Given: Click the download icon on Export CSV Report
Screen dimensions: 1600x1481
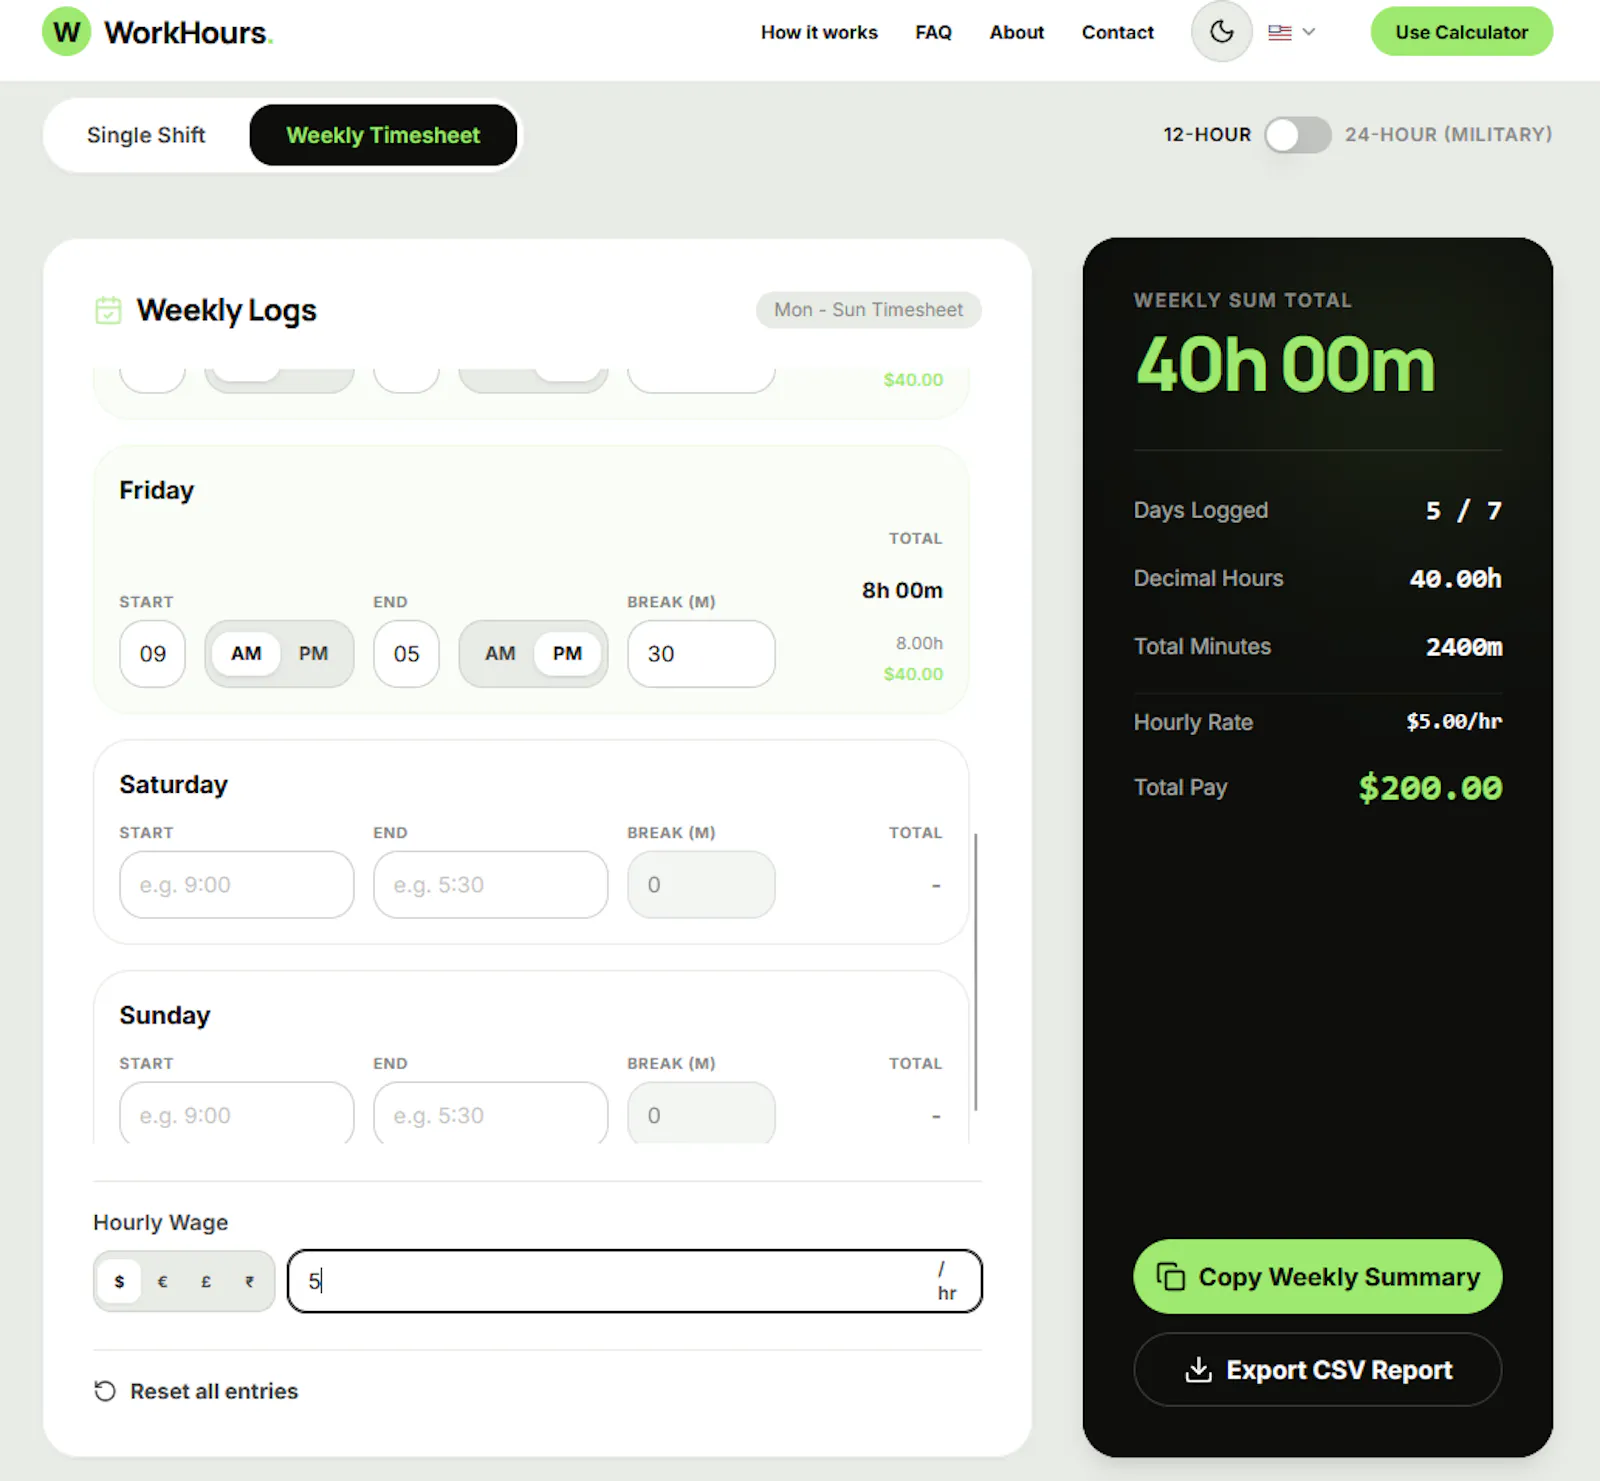Looking at the screenshot, I should coord(1198,1370).
